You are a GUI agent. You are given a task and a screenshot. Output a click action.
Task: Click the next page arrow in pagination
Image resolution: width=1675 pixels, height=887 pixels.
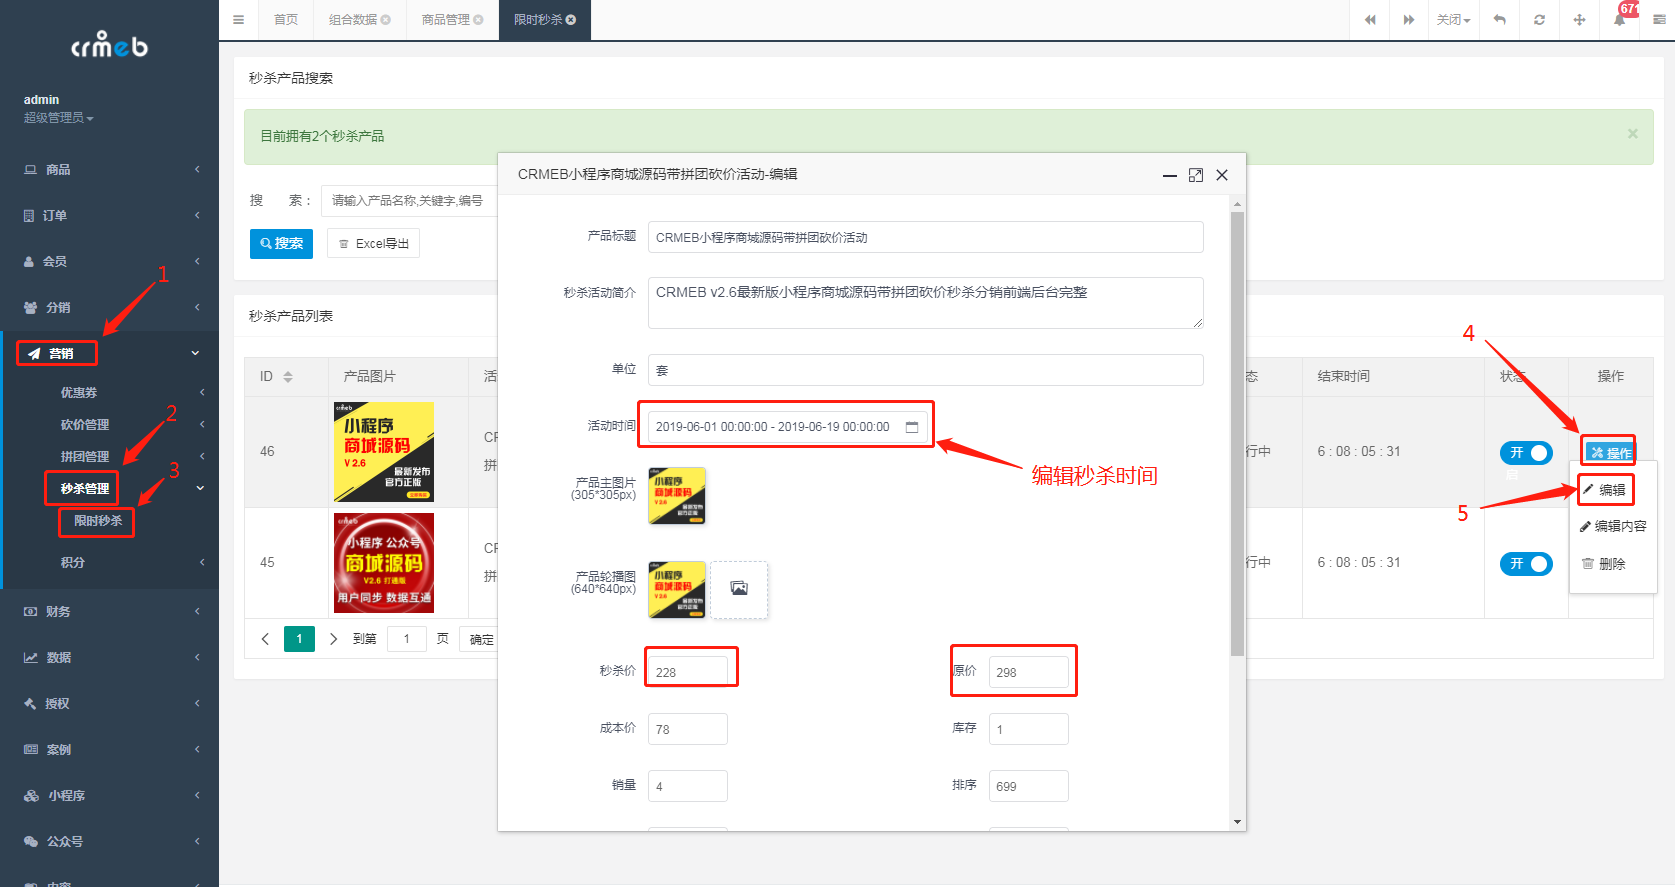pos(333,639)
